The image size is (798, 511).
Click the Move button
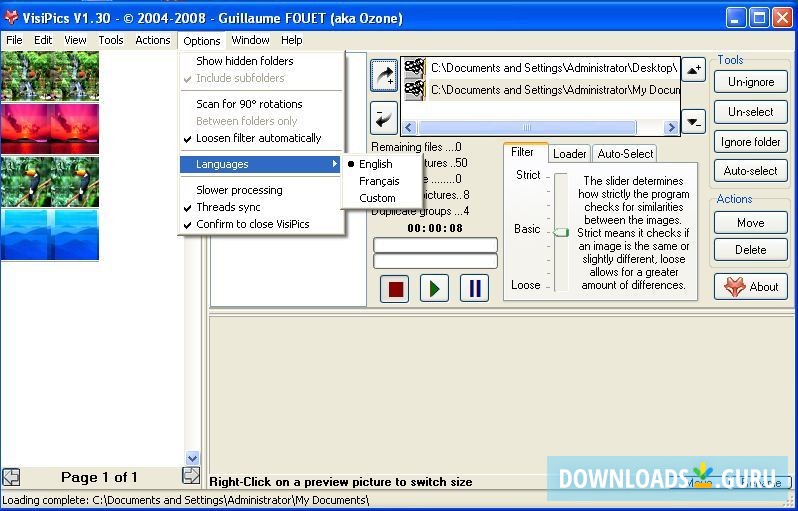pos(751,223)
